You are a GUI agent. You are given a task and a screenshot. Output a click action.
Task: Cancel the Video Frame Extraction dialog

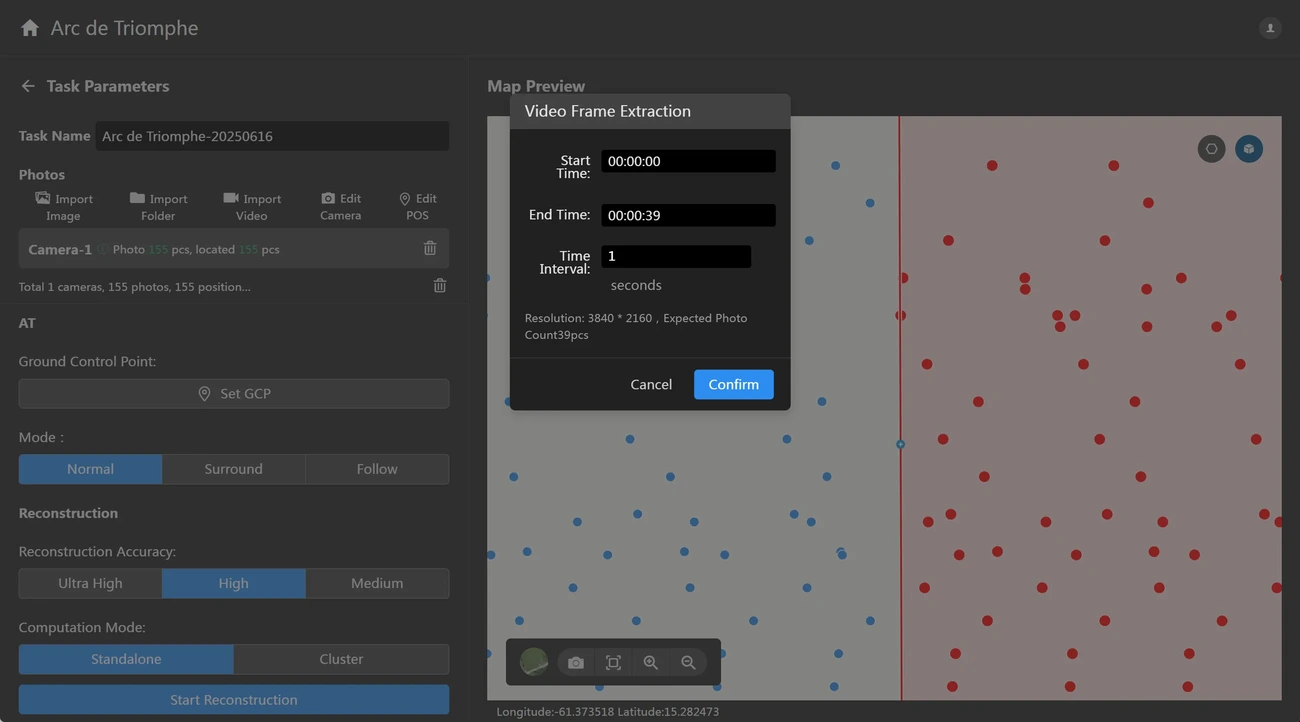point(651,384)
